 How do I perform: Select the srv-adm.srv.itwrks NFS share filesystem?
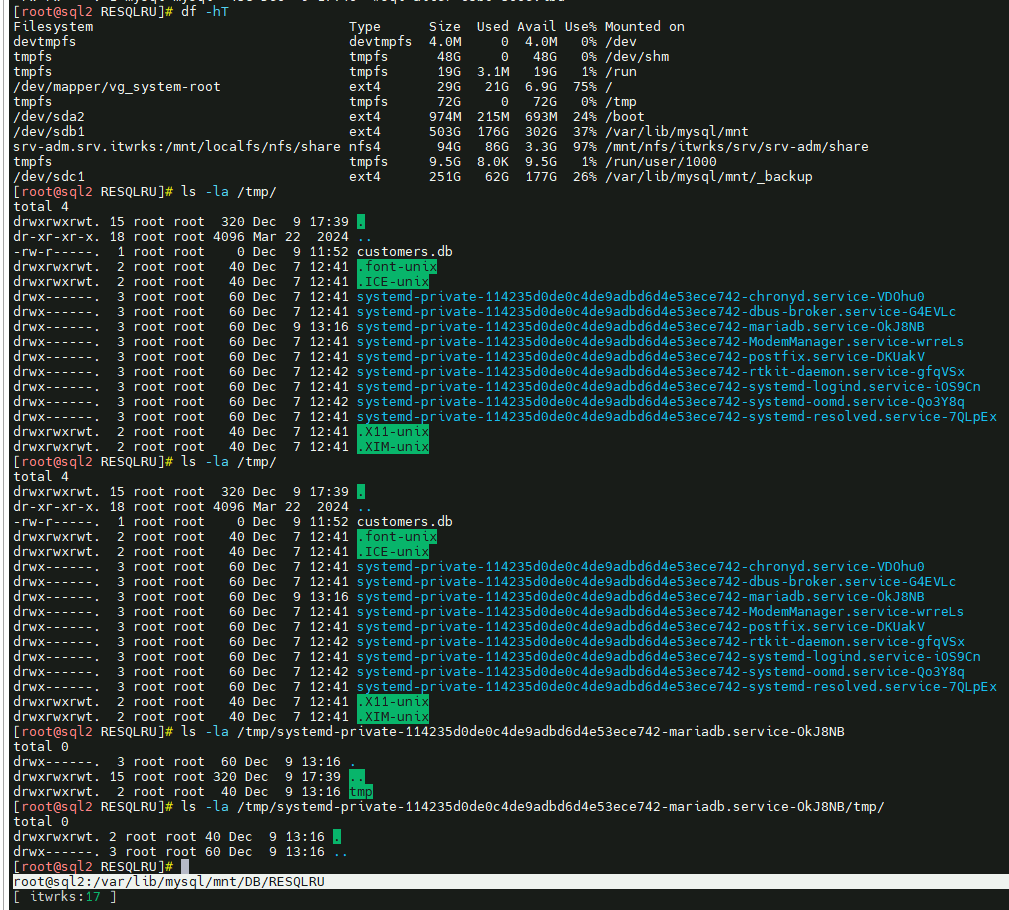coord(177,146)
